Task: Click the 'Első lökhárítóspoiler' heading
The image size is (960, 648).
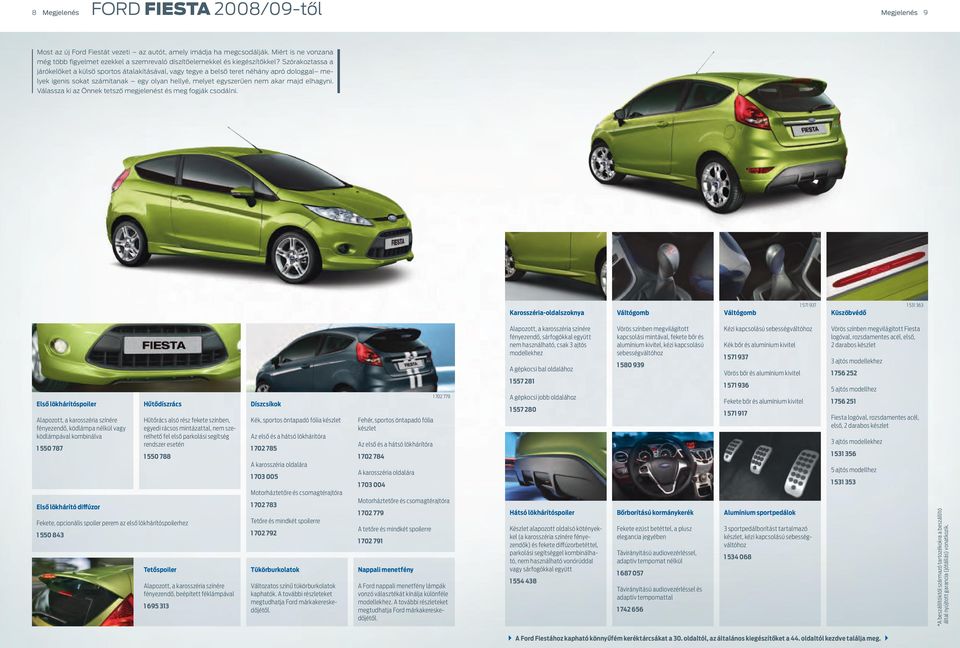Action: point(66,404)
